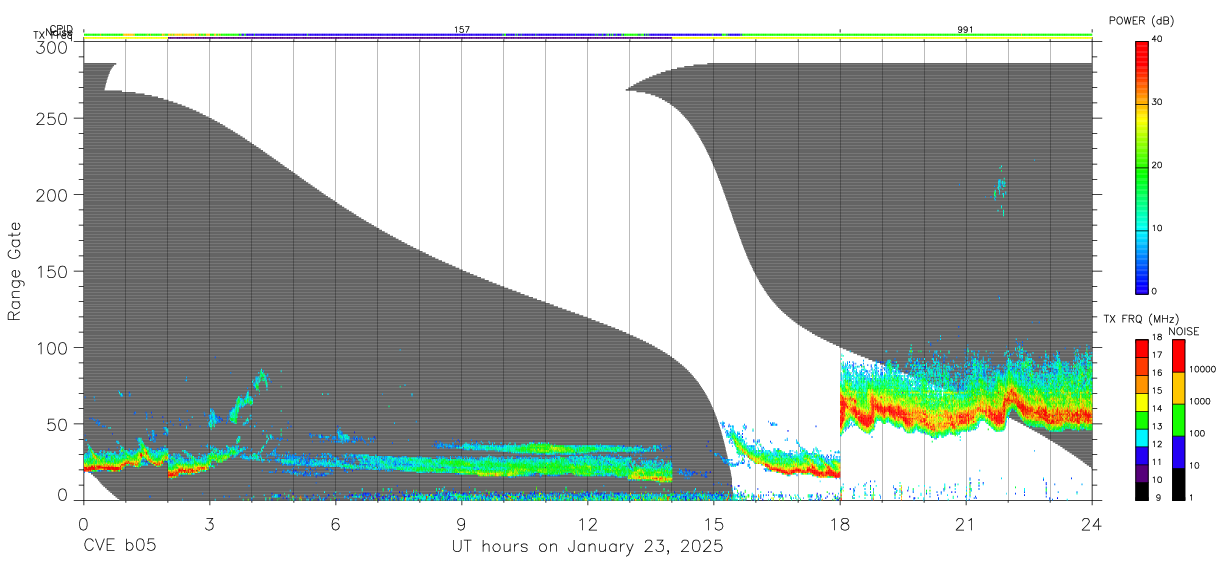Viewport: 1228px width, 567px height.
Task: Click the '10000' label on NOISE scale
Action: tap(1203, 369)
